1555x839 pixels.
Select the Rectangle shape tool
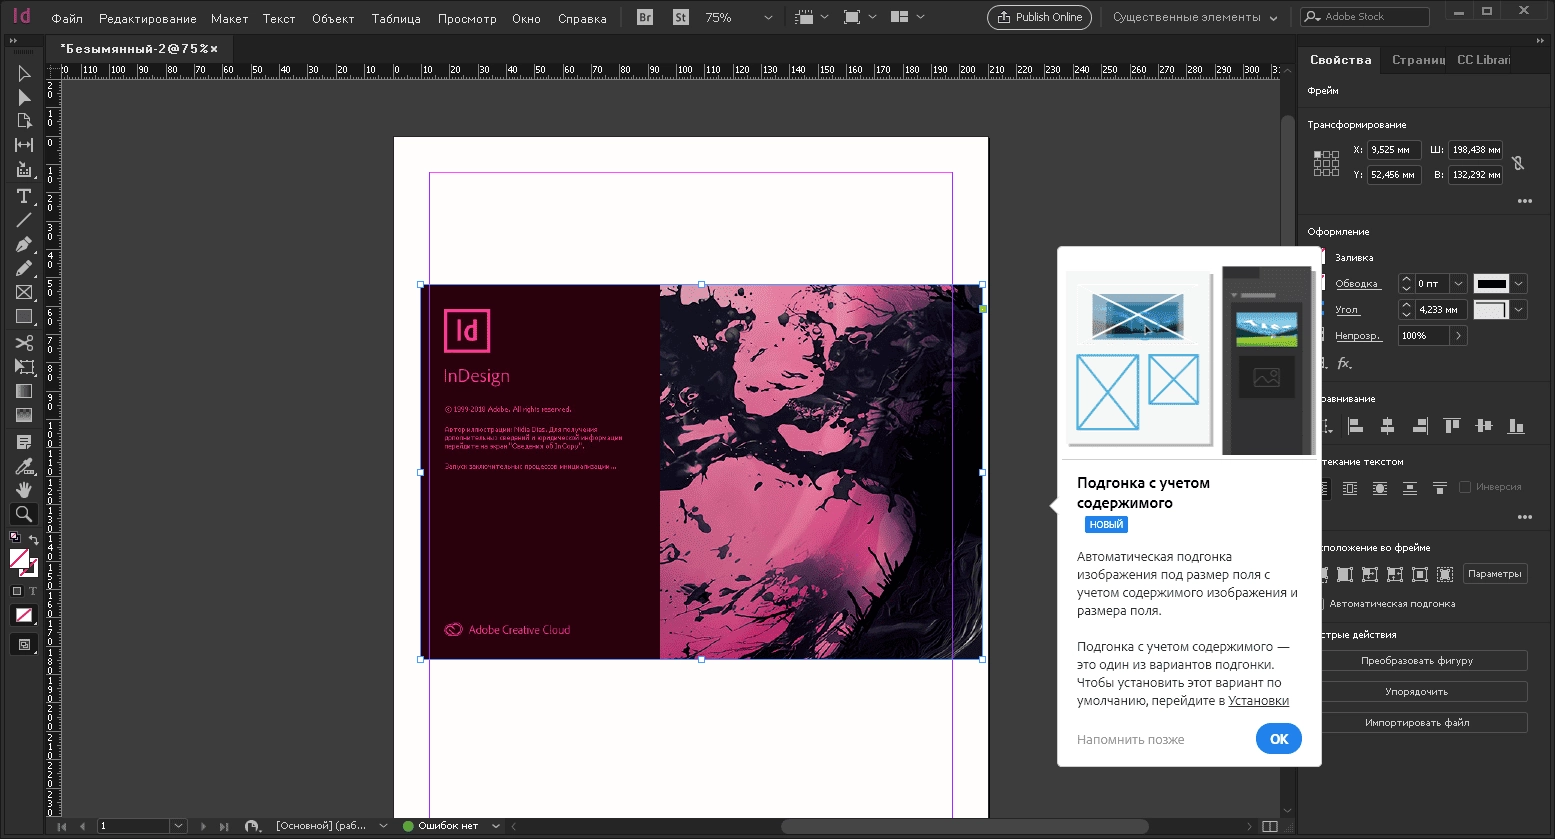tap(24, 317)
